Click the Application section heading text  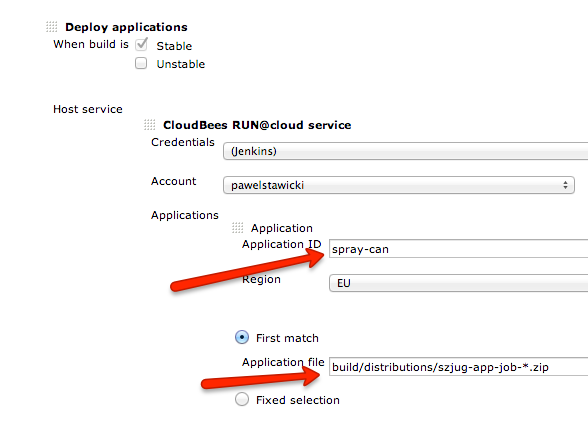[x=282, y=228]
